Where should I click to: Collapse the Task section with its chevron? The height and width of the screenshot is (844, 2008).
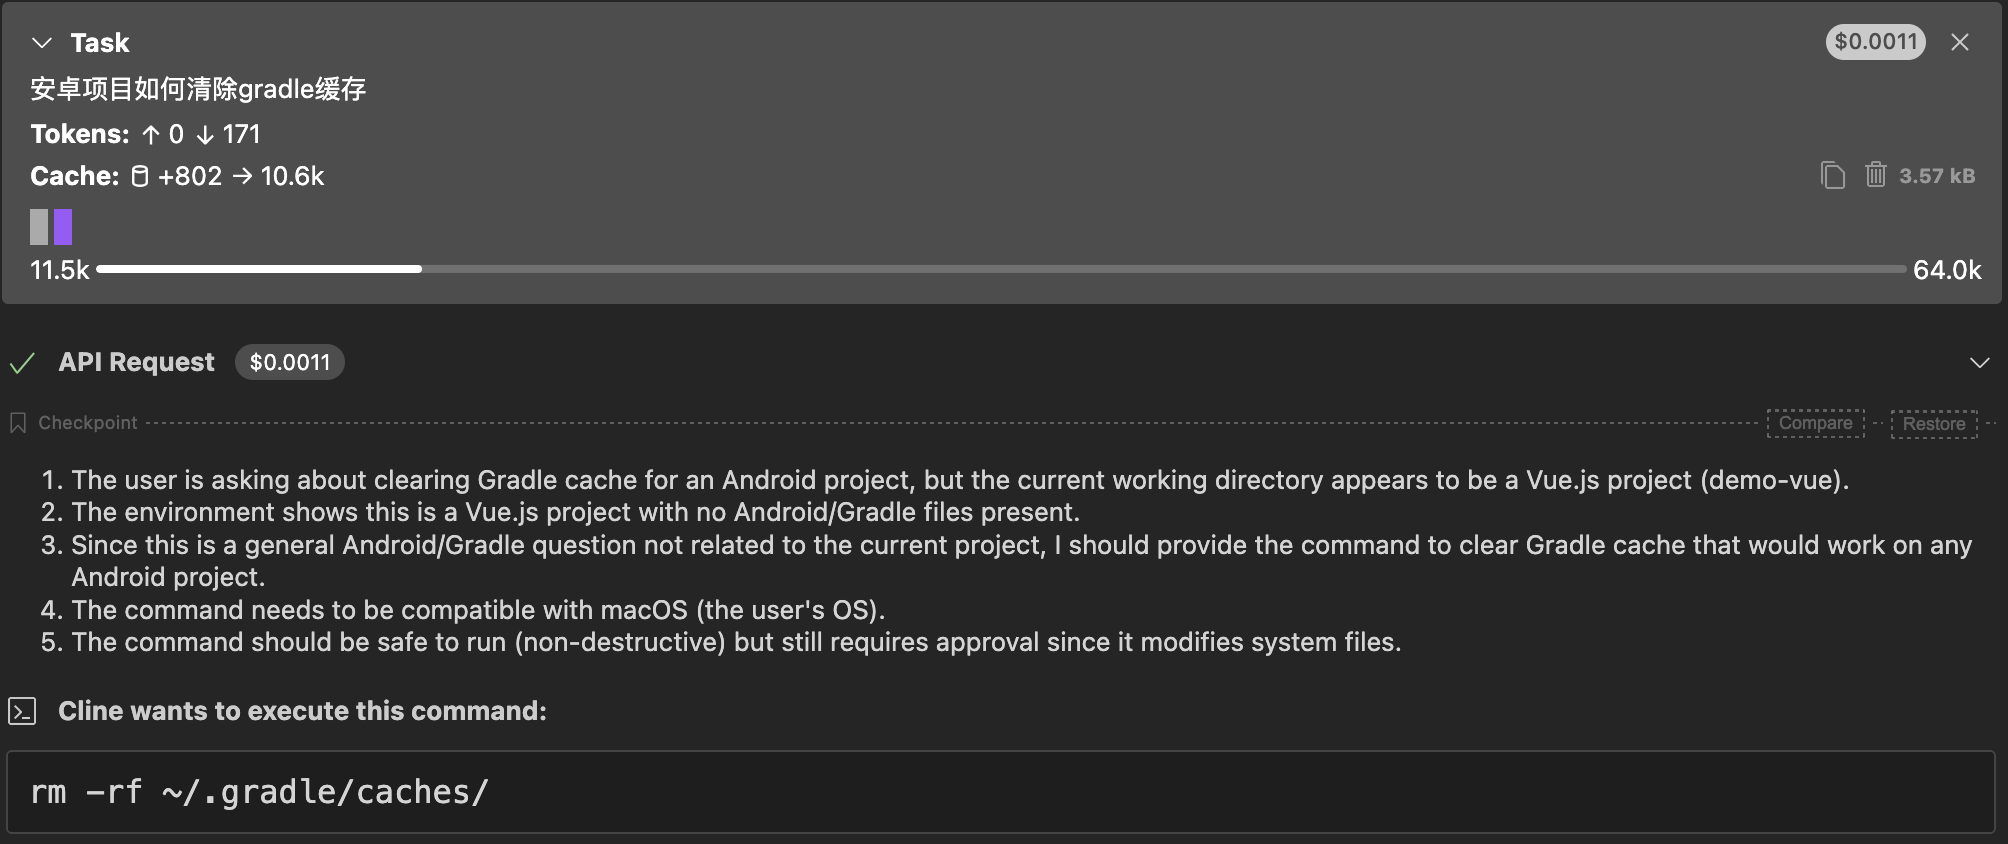(40, 42)
